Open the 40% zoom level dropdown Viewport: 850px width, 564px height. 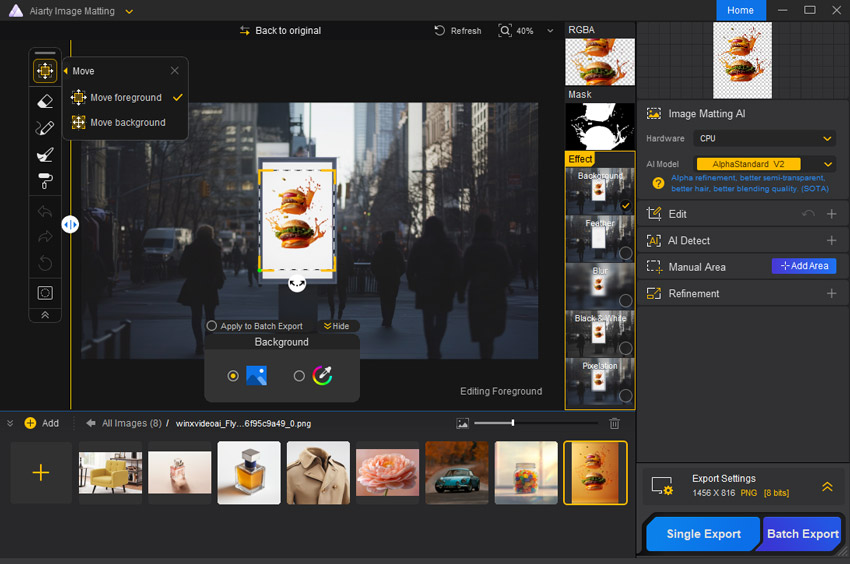(550, 31)
